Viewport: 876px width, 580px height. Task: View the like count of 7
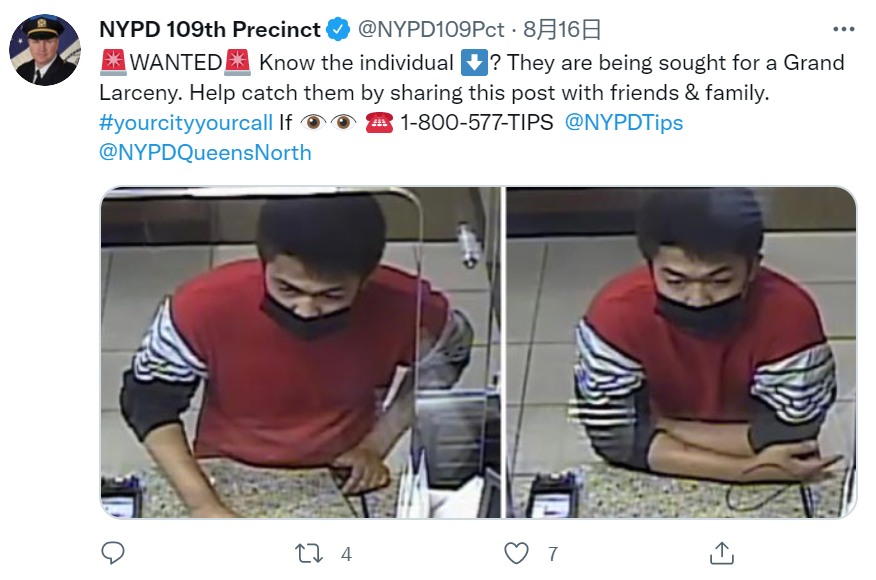coord(553,554)
